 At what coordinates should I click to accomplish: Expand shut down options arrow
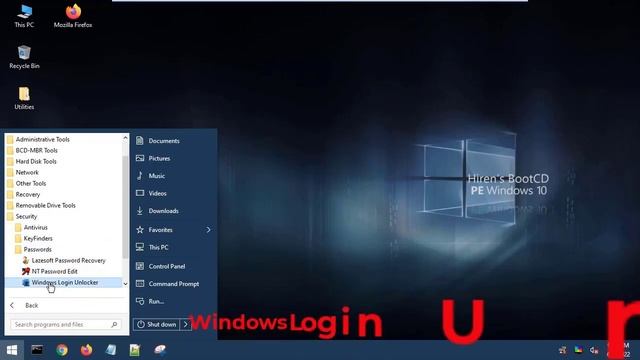[x=186, y=324]
